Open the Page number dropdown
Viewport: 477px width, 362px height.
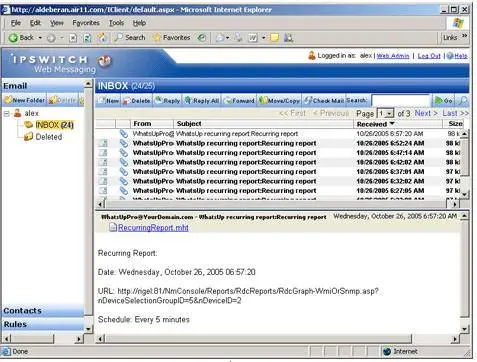pos(385,114)
